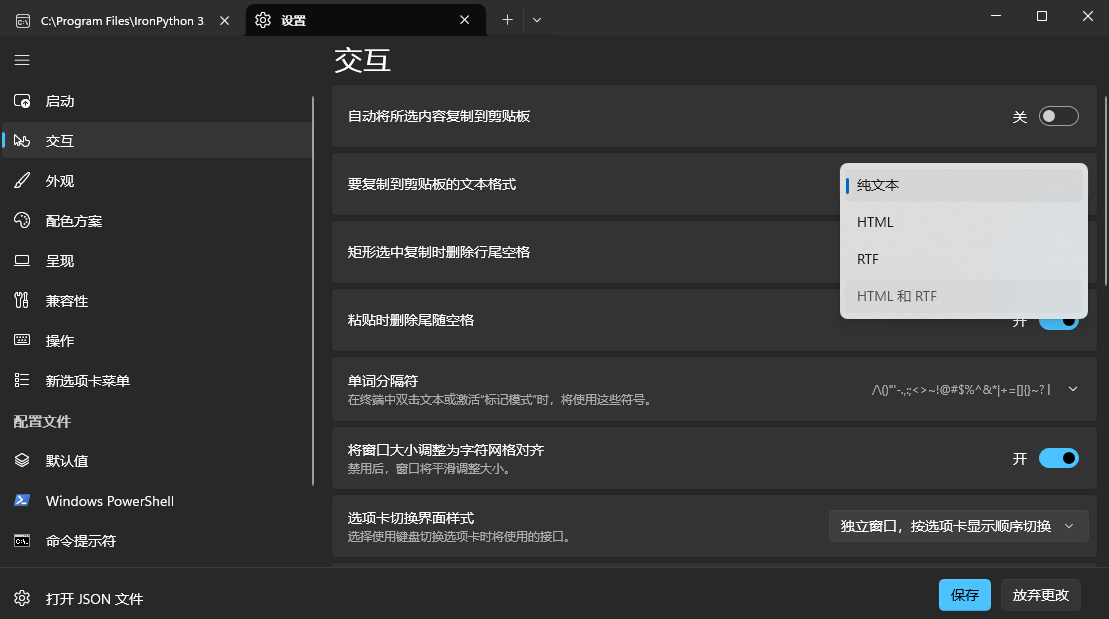Click the Windows PowerShell profile icon
Image resolution: width=1109 pixels, height=619 pixels.
pos(22,501)
